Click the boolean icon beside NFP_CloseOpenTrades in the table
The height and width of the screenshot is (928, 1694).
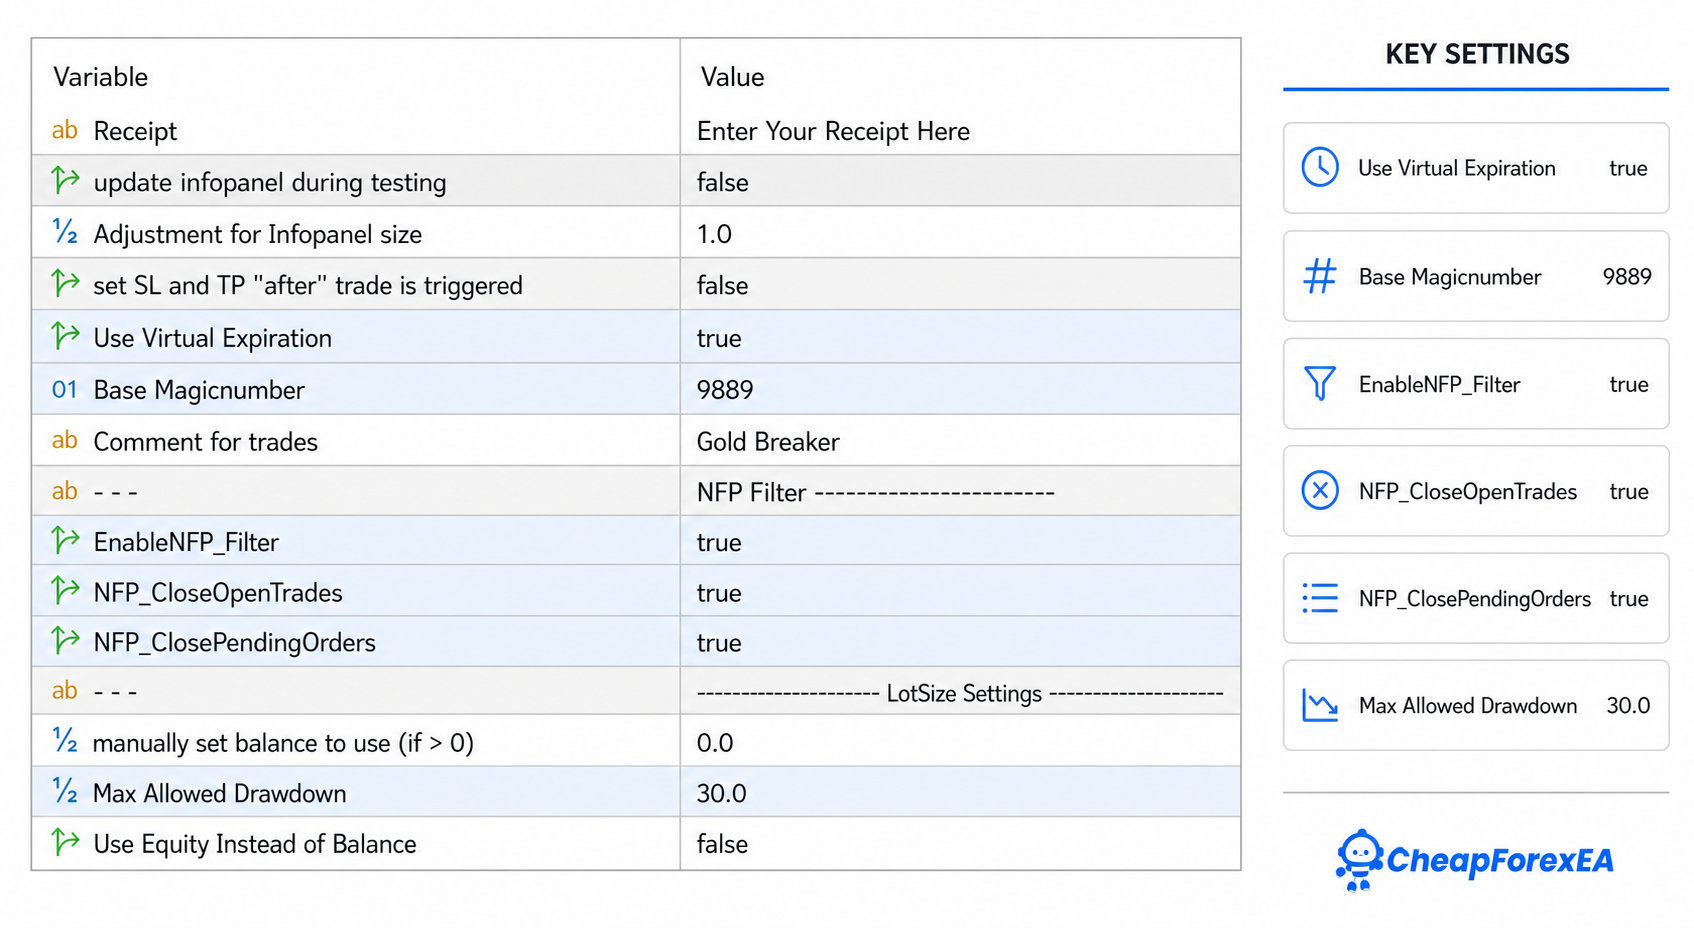coord(66,590)
